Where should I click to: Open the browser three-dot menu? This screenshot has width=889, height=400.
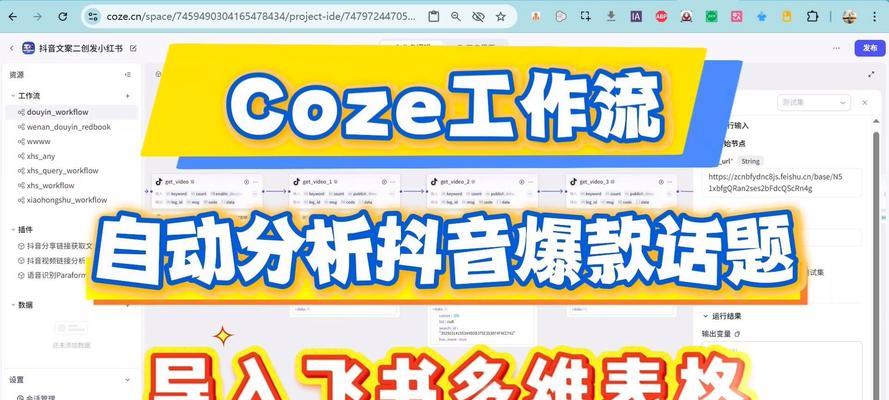point(875,16)
